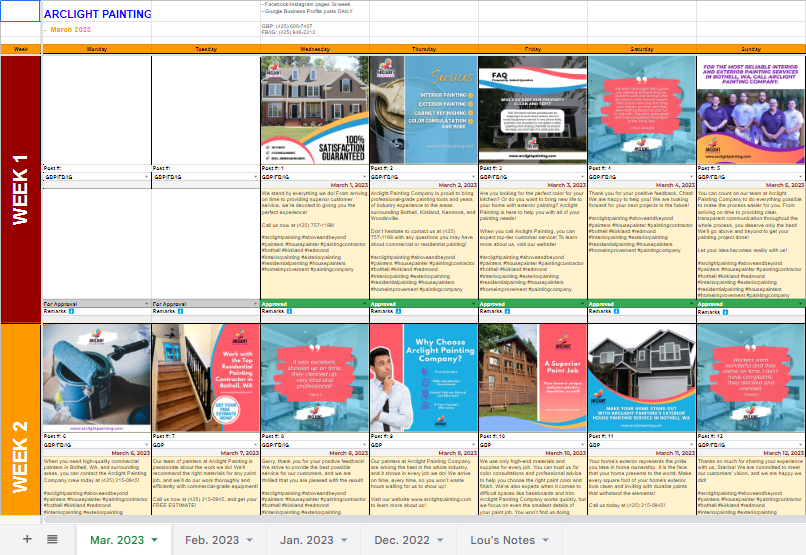Screen dimensions: 806x555
Task: Click the Add Sheet plus icon
Action: point(27,539)
